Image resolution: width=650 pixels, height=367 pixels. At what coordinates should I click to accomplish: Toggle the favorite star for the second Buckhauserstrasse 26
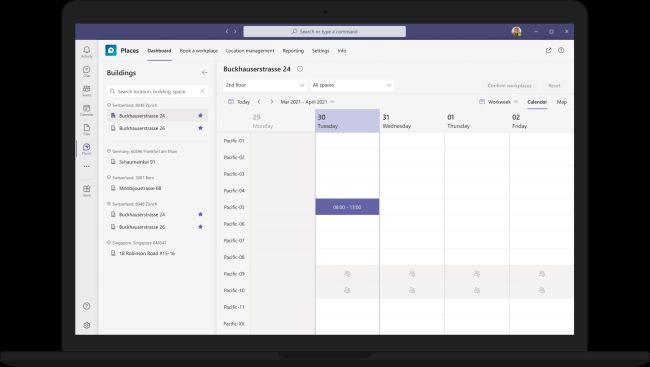pos(201,227)
